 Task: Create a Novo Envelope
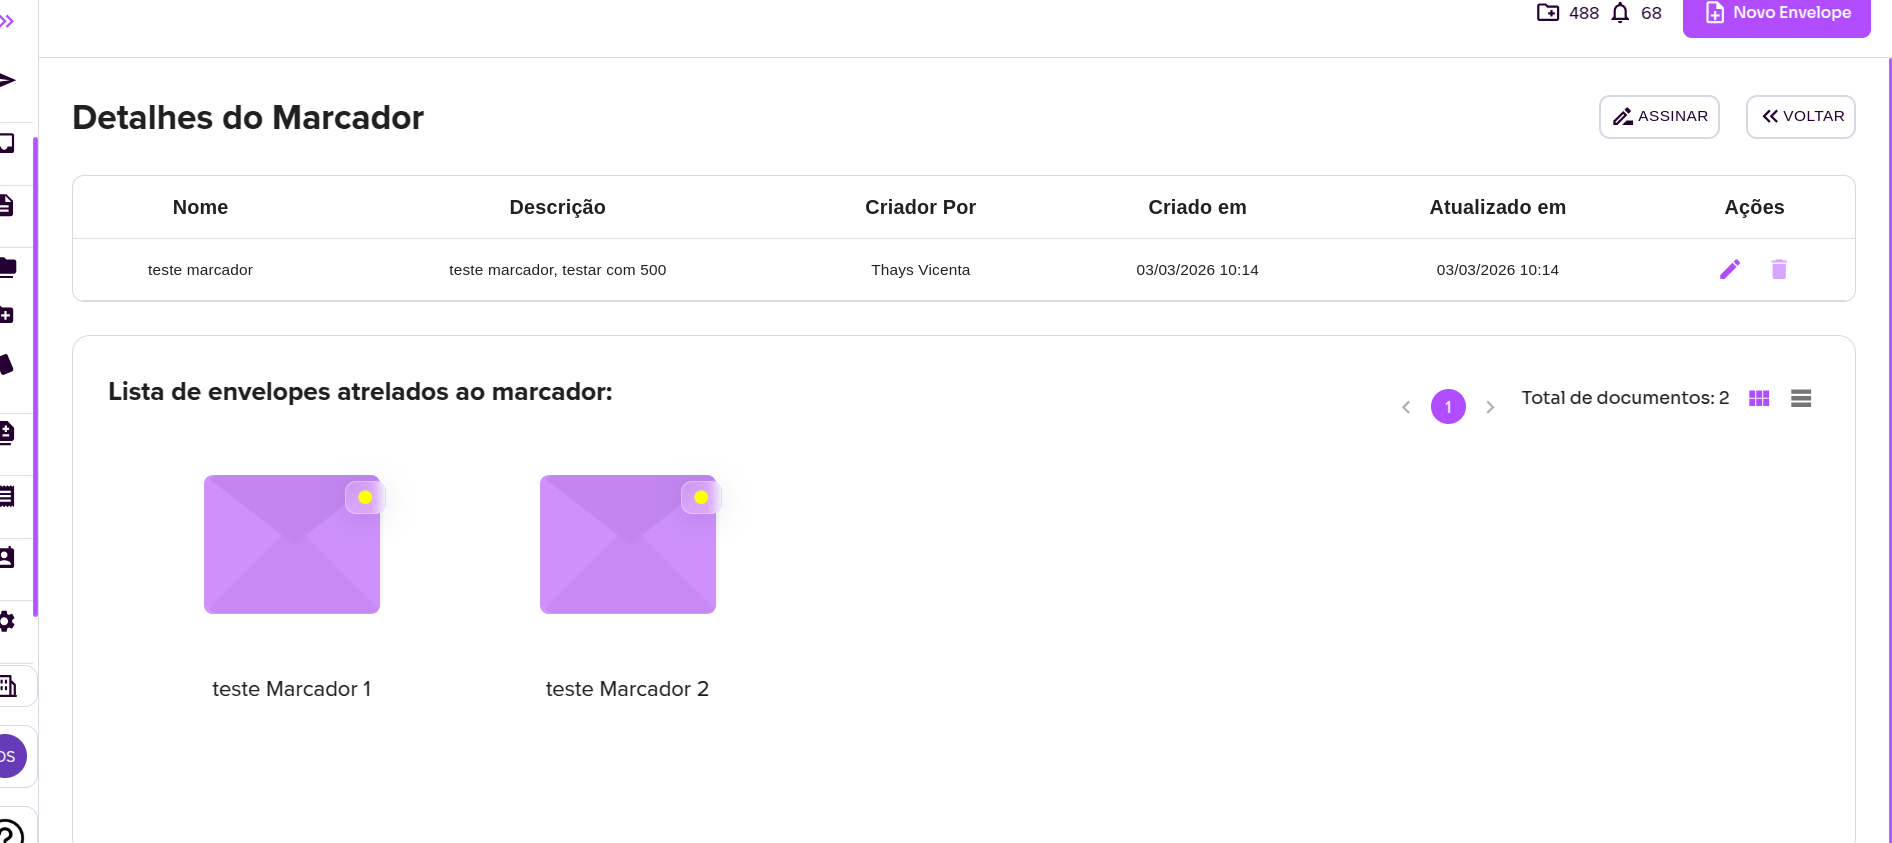tap(1776, 14)
